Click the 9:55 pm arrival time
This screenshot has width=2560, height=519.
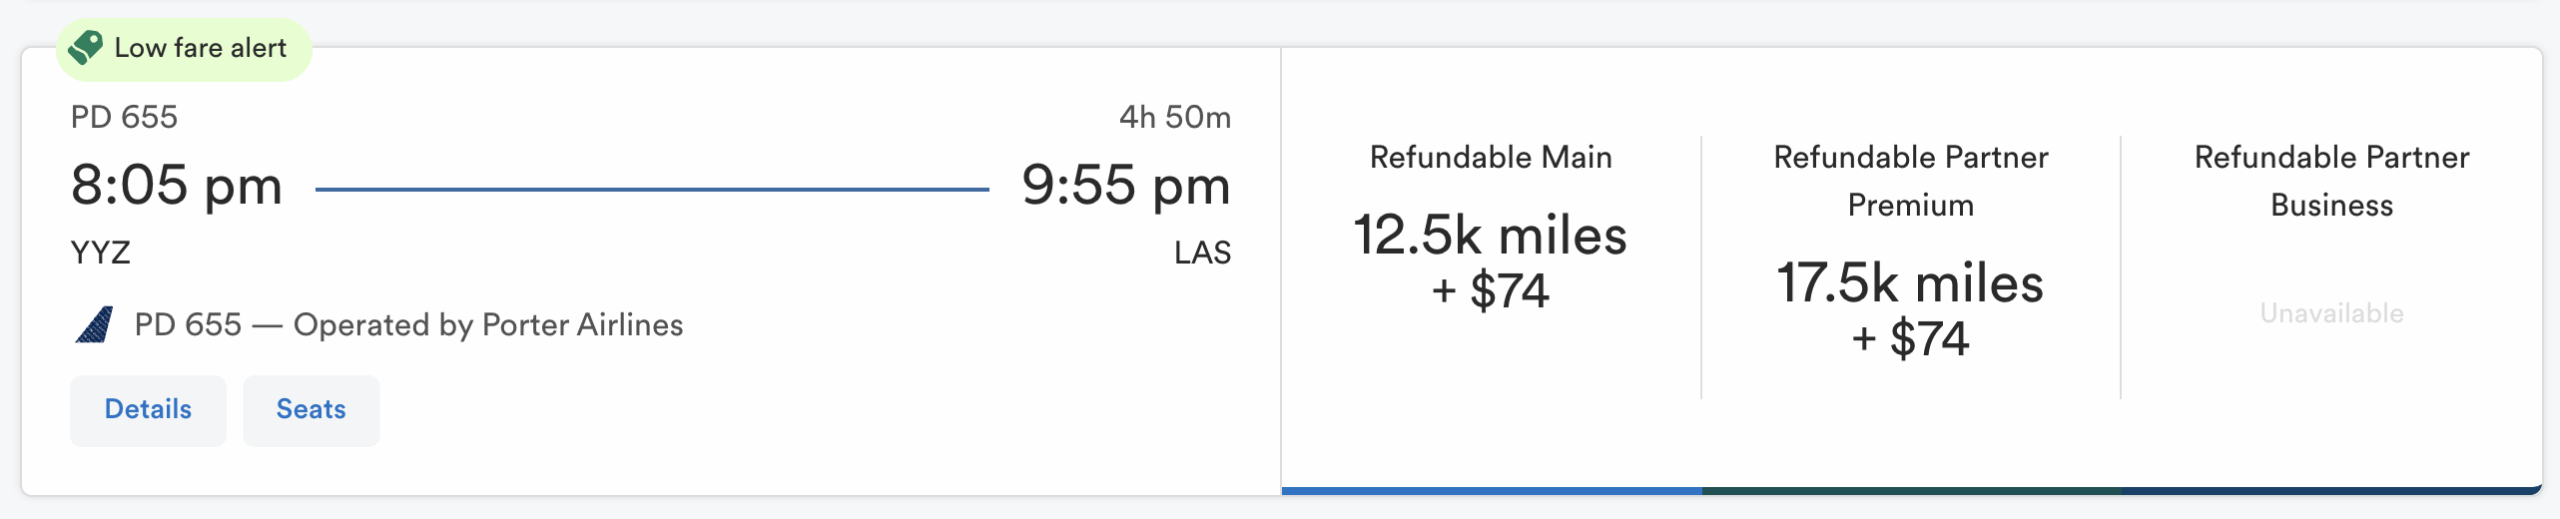pyautogui.click(x=1125, y=186)
